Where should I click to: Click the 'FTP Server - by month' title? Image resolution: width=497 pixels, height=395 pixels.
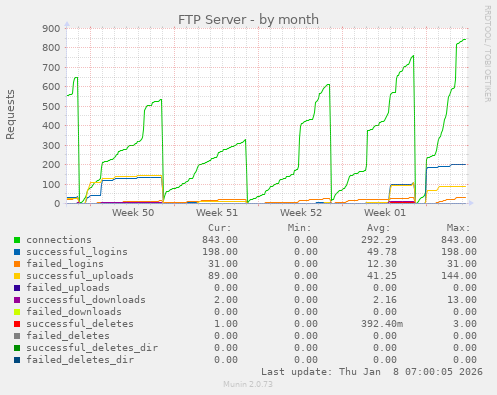248,20
